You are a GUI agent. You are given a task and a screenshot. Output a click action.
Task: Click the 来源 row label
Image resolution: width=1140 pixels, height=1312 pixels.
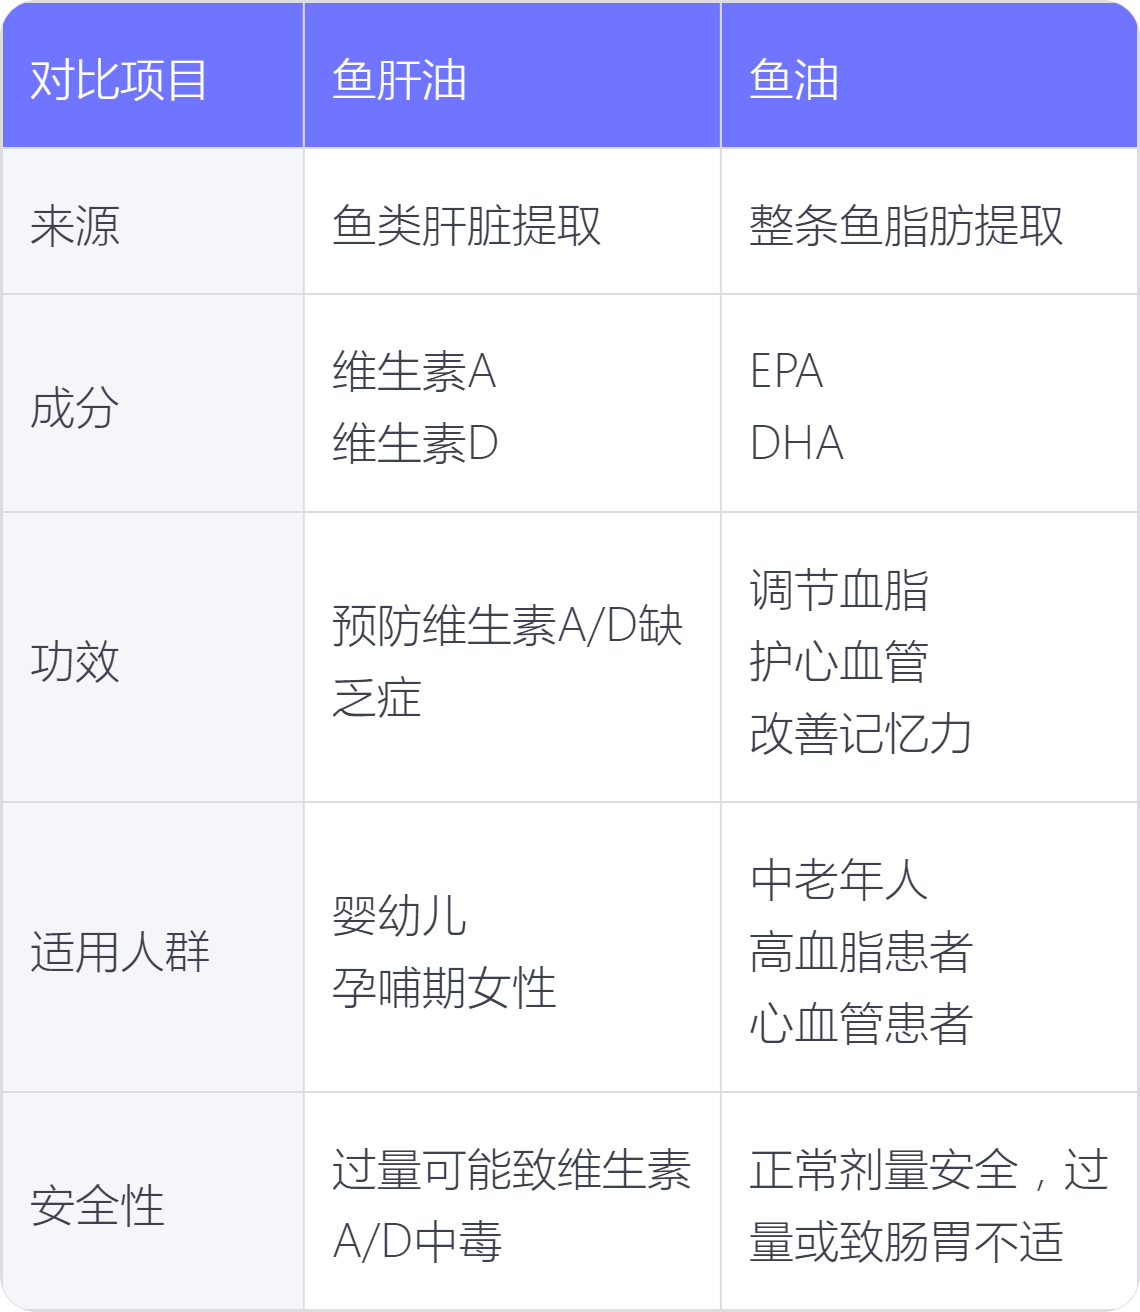(153, 222)
